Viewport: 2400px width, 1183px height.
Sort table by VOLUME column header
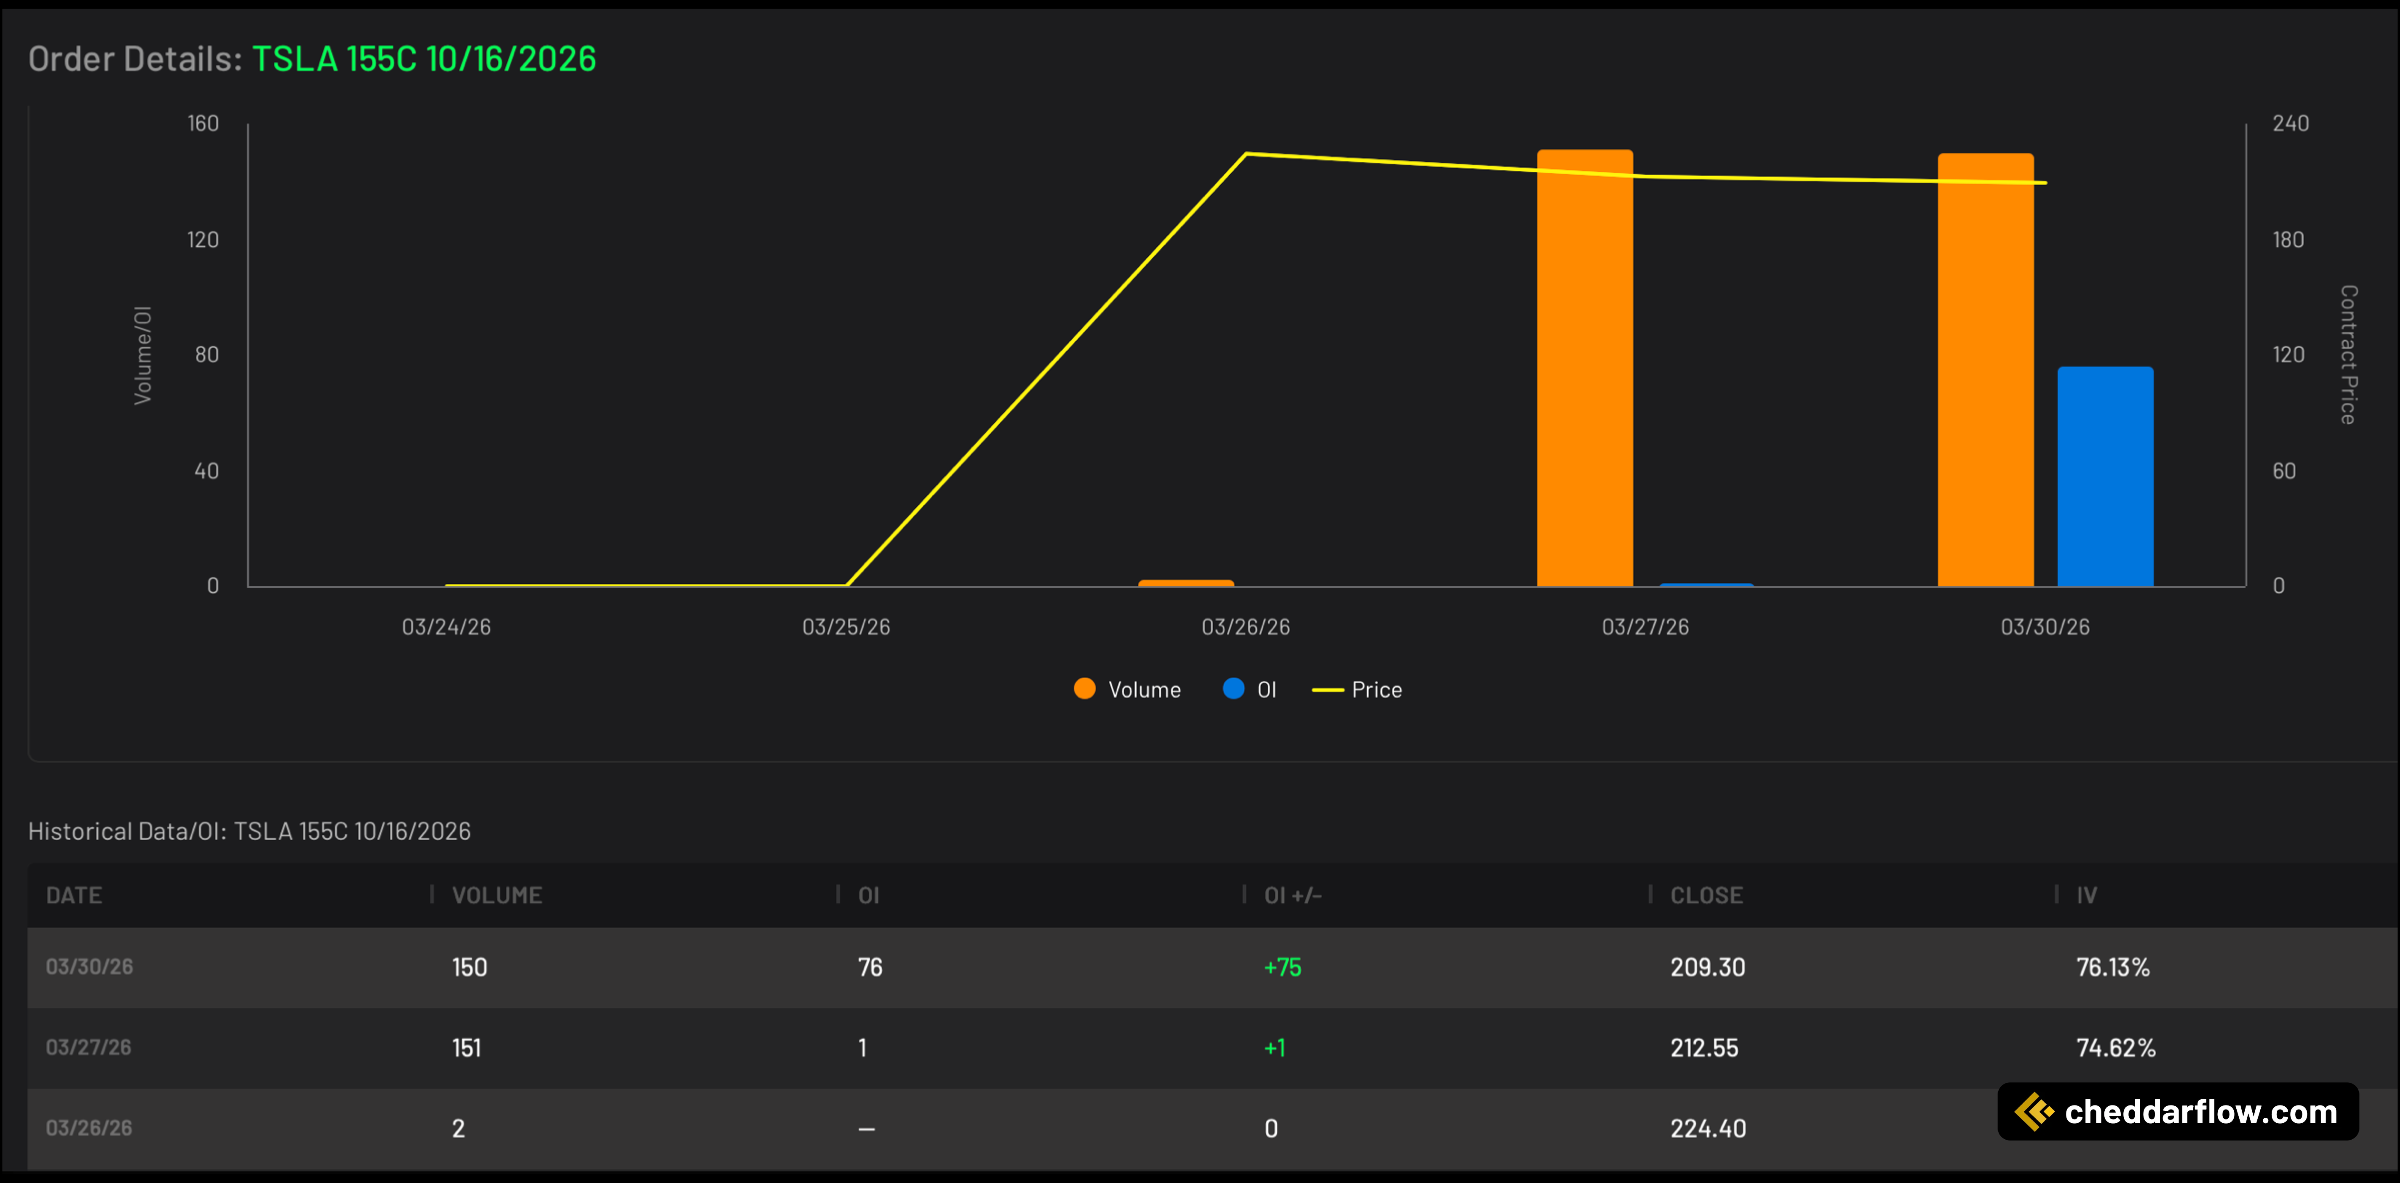497,895
